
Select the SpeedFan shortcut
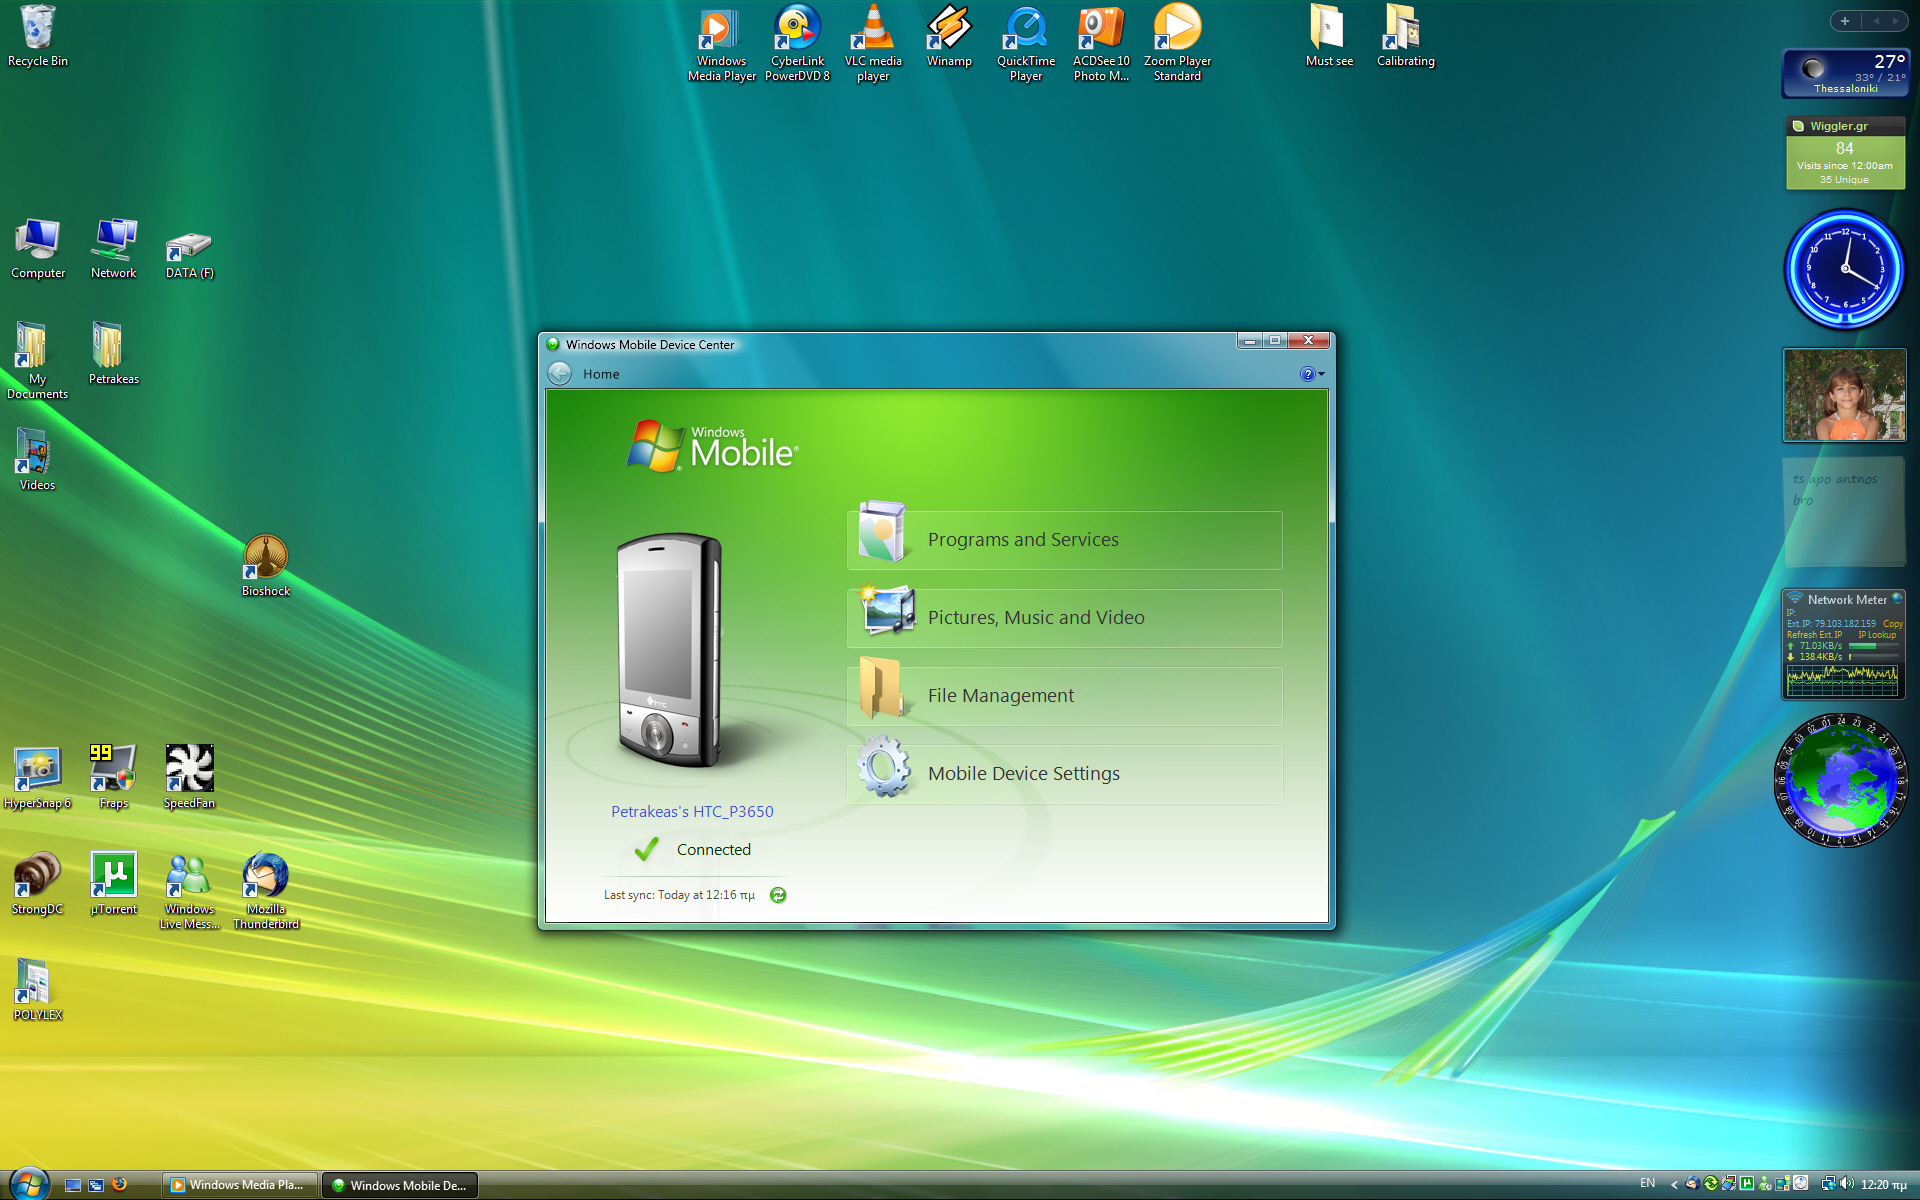click(190, 778)
